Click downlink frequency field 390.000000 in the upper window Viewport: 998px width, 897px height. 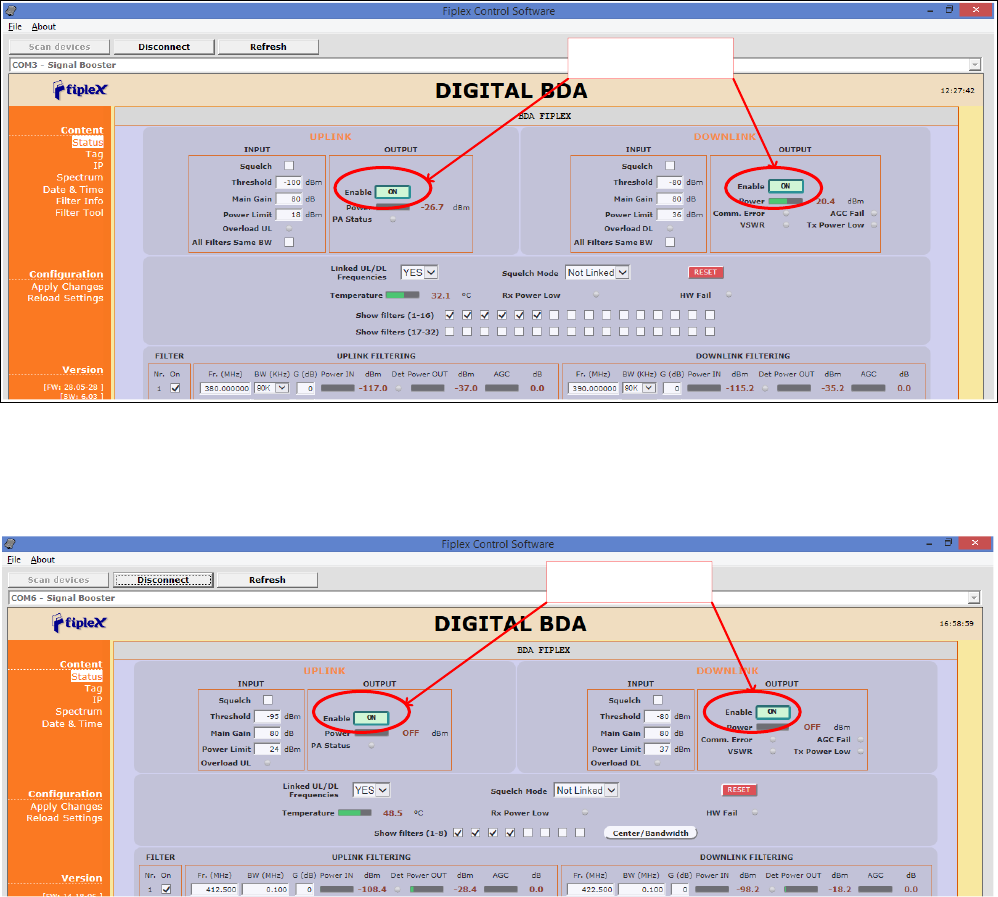593,388
